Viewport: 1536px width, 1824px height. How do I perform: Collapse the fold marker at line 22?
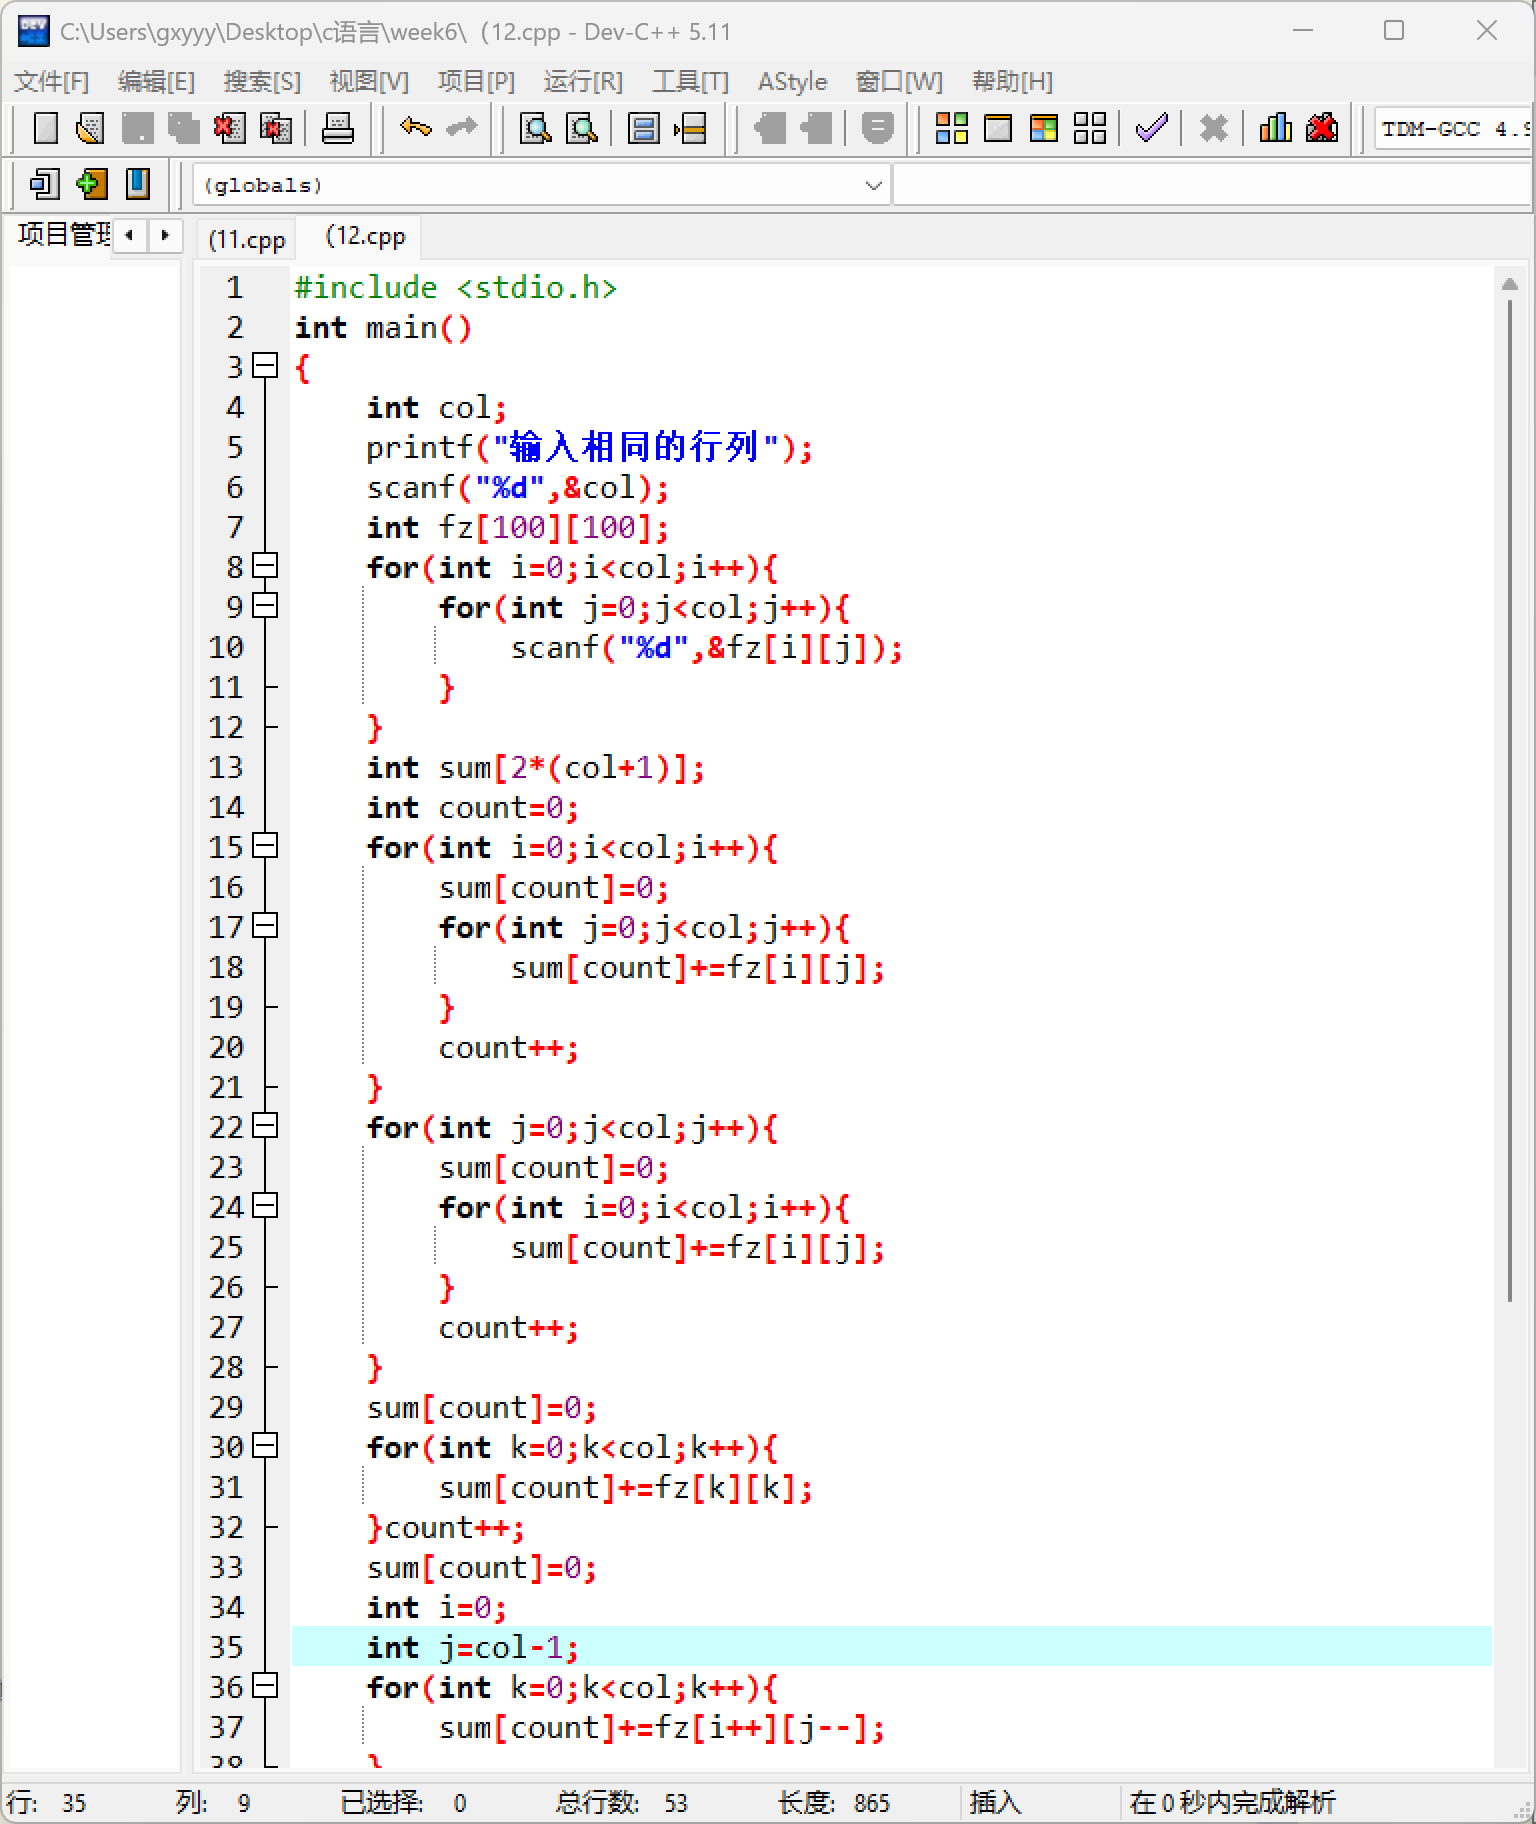pyautogui.click(x=265, y=1126)
